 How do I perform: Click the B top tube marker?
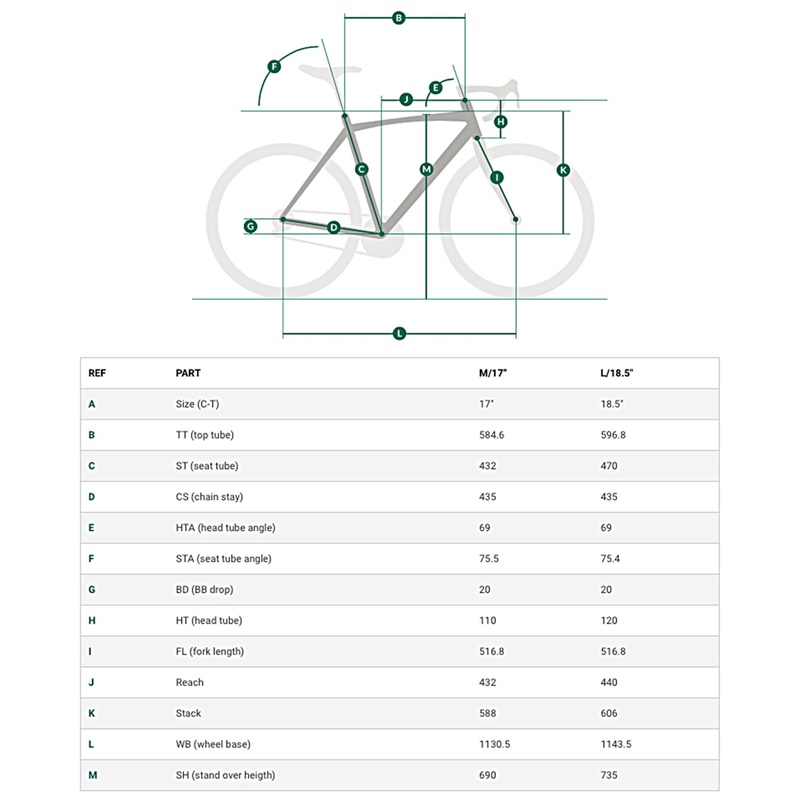(398, 18)
